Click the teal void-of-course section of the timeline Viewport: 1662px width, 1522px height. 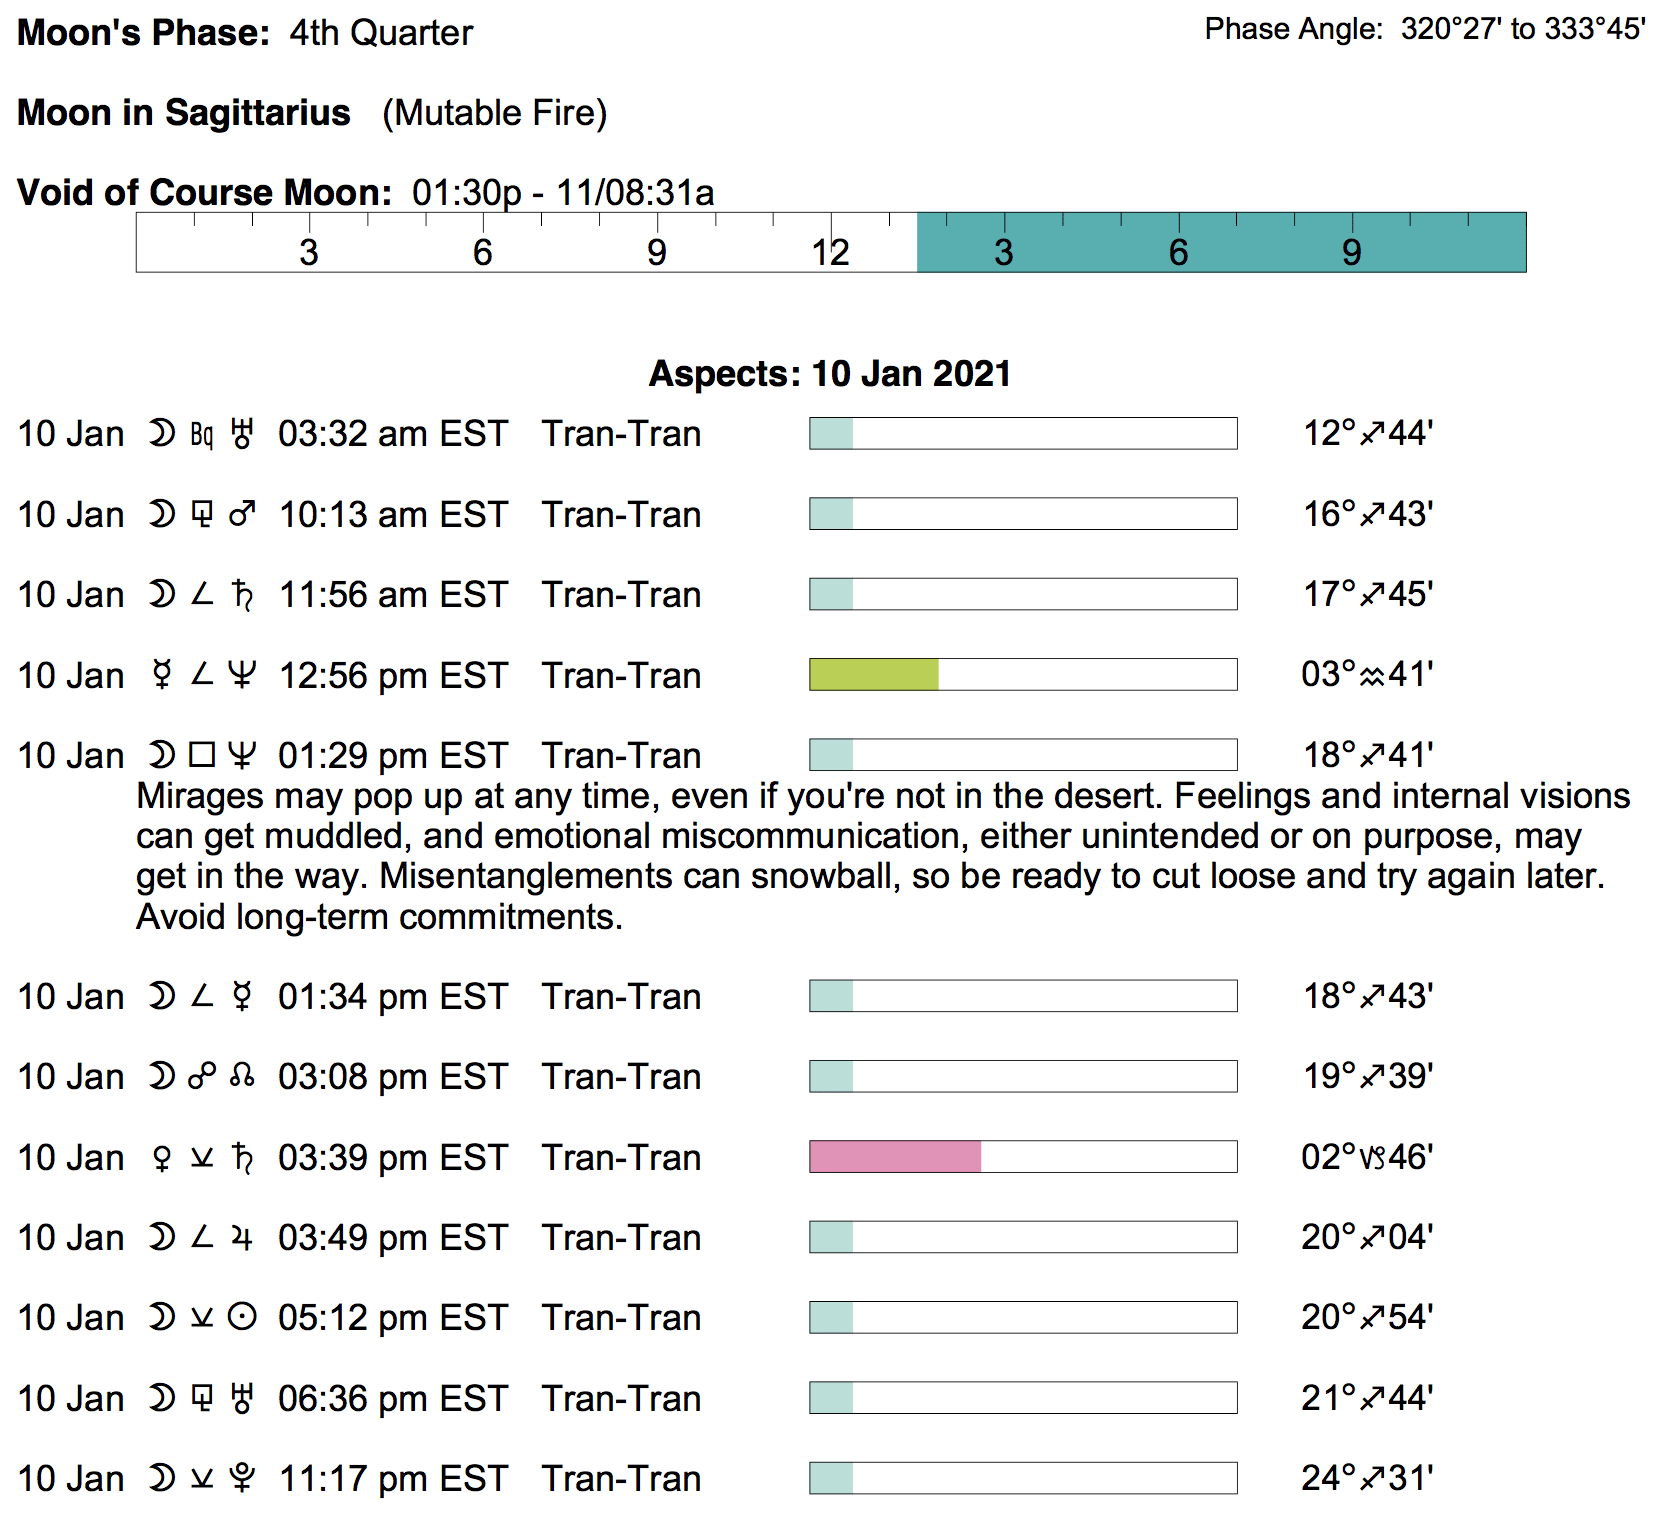[x=1221, y=242]
